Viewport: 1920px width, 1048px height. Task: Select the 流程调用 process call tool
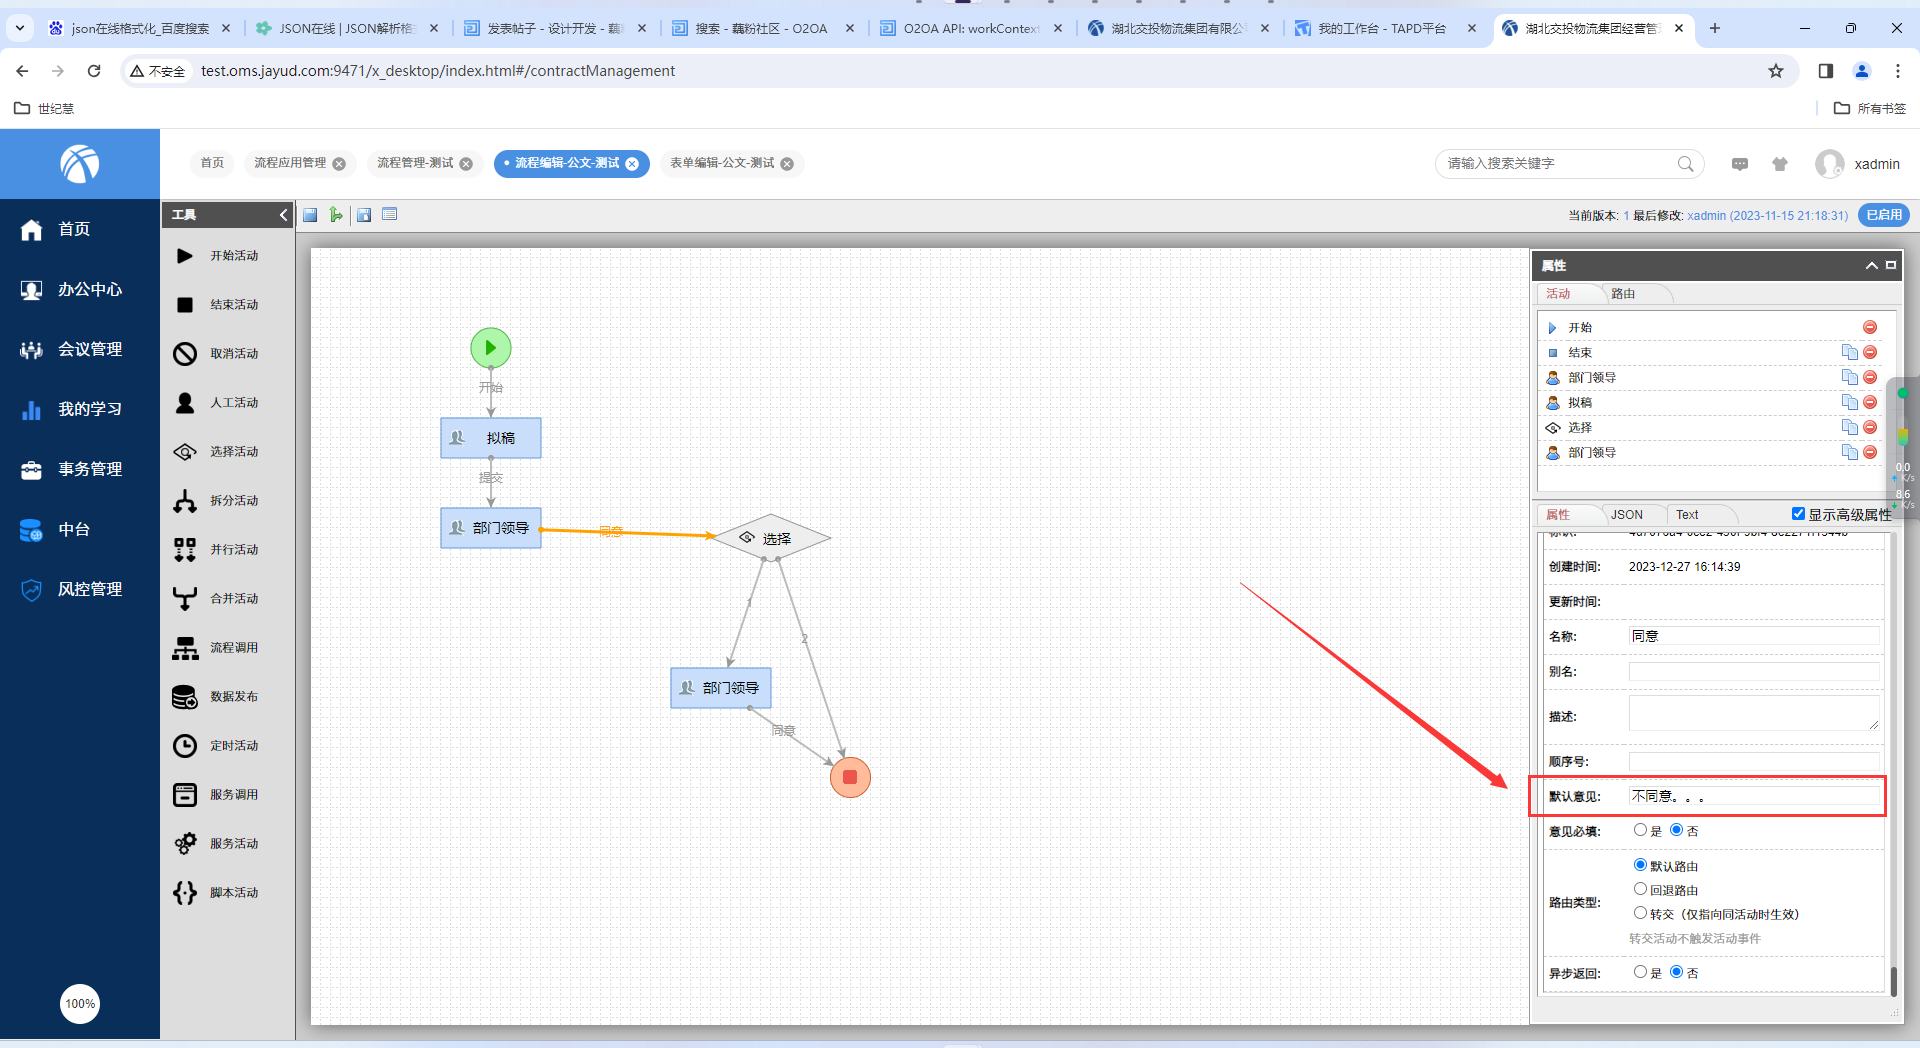[216, 648]
